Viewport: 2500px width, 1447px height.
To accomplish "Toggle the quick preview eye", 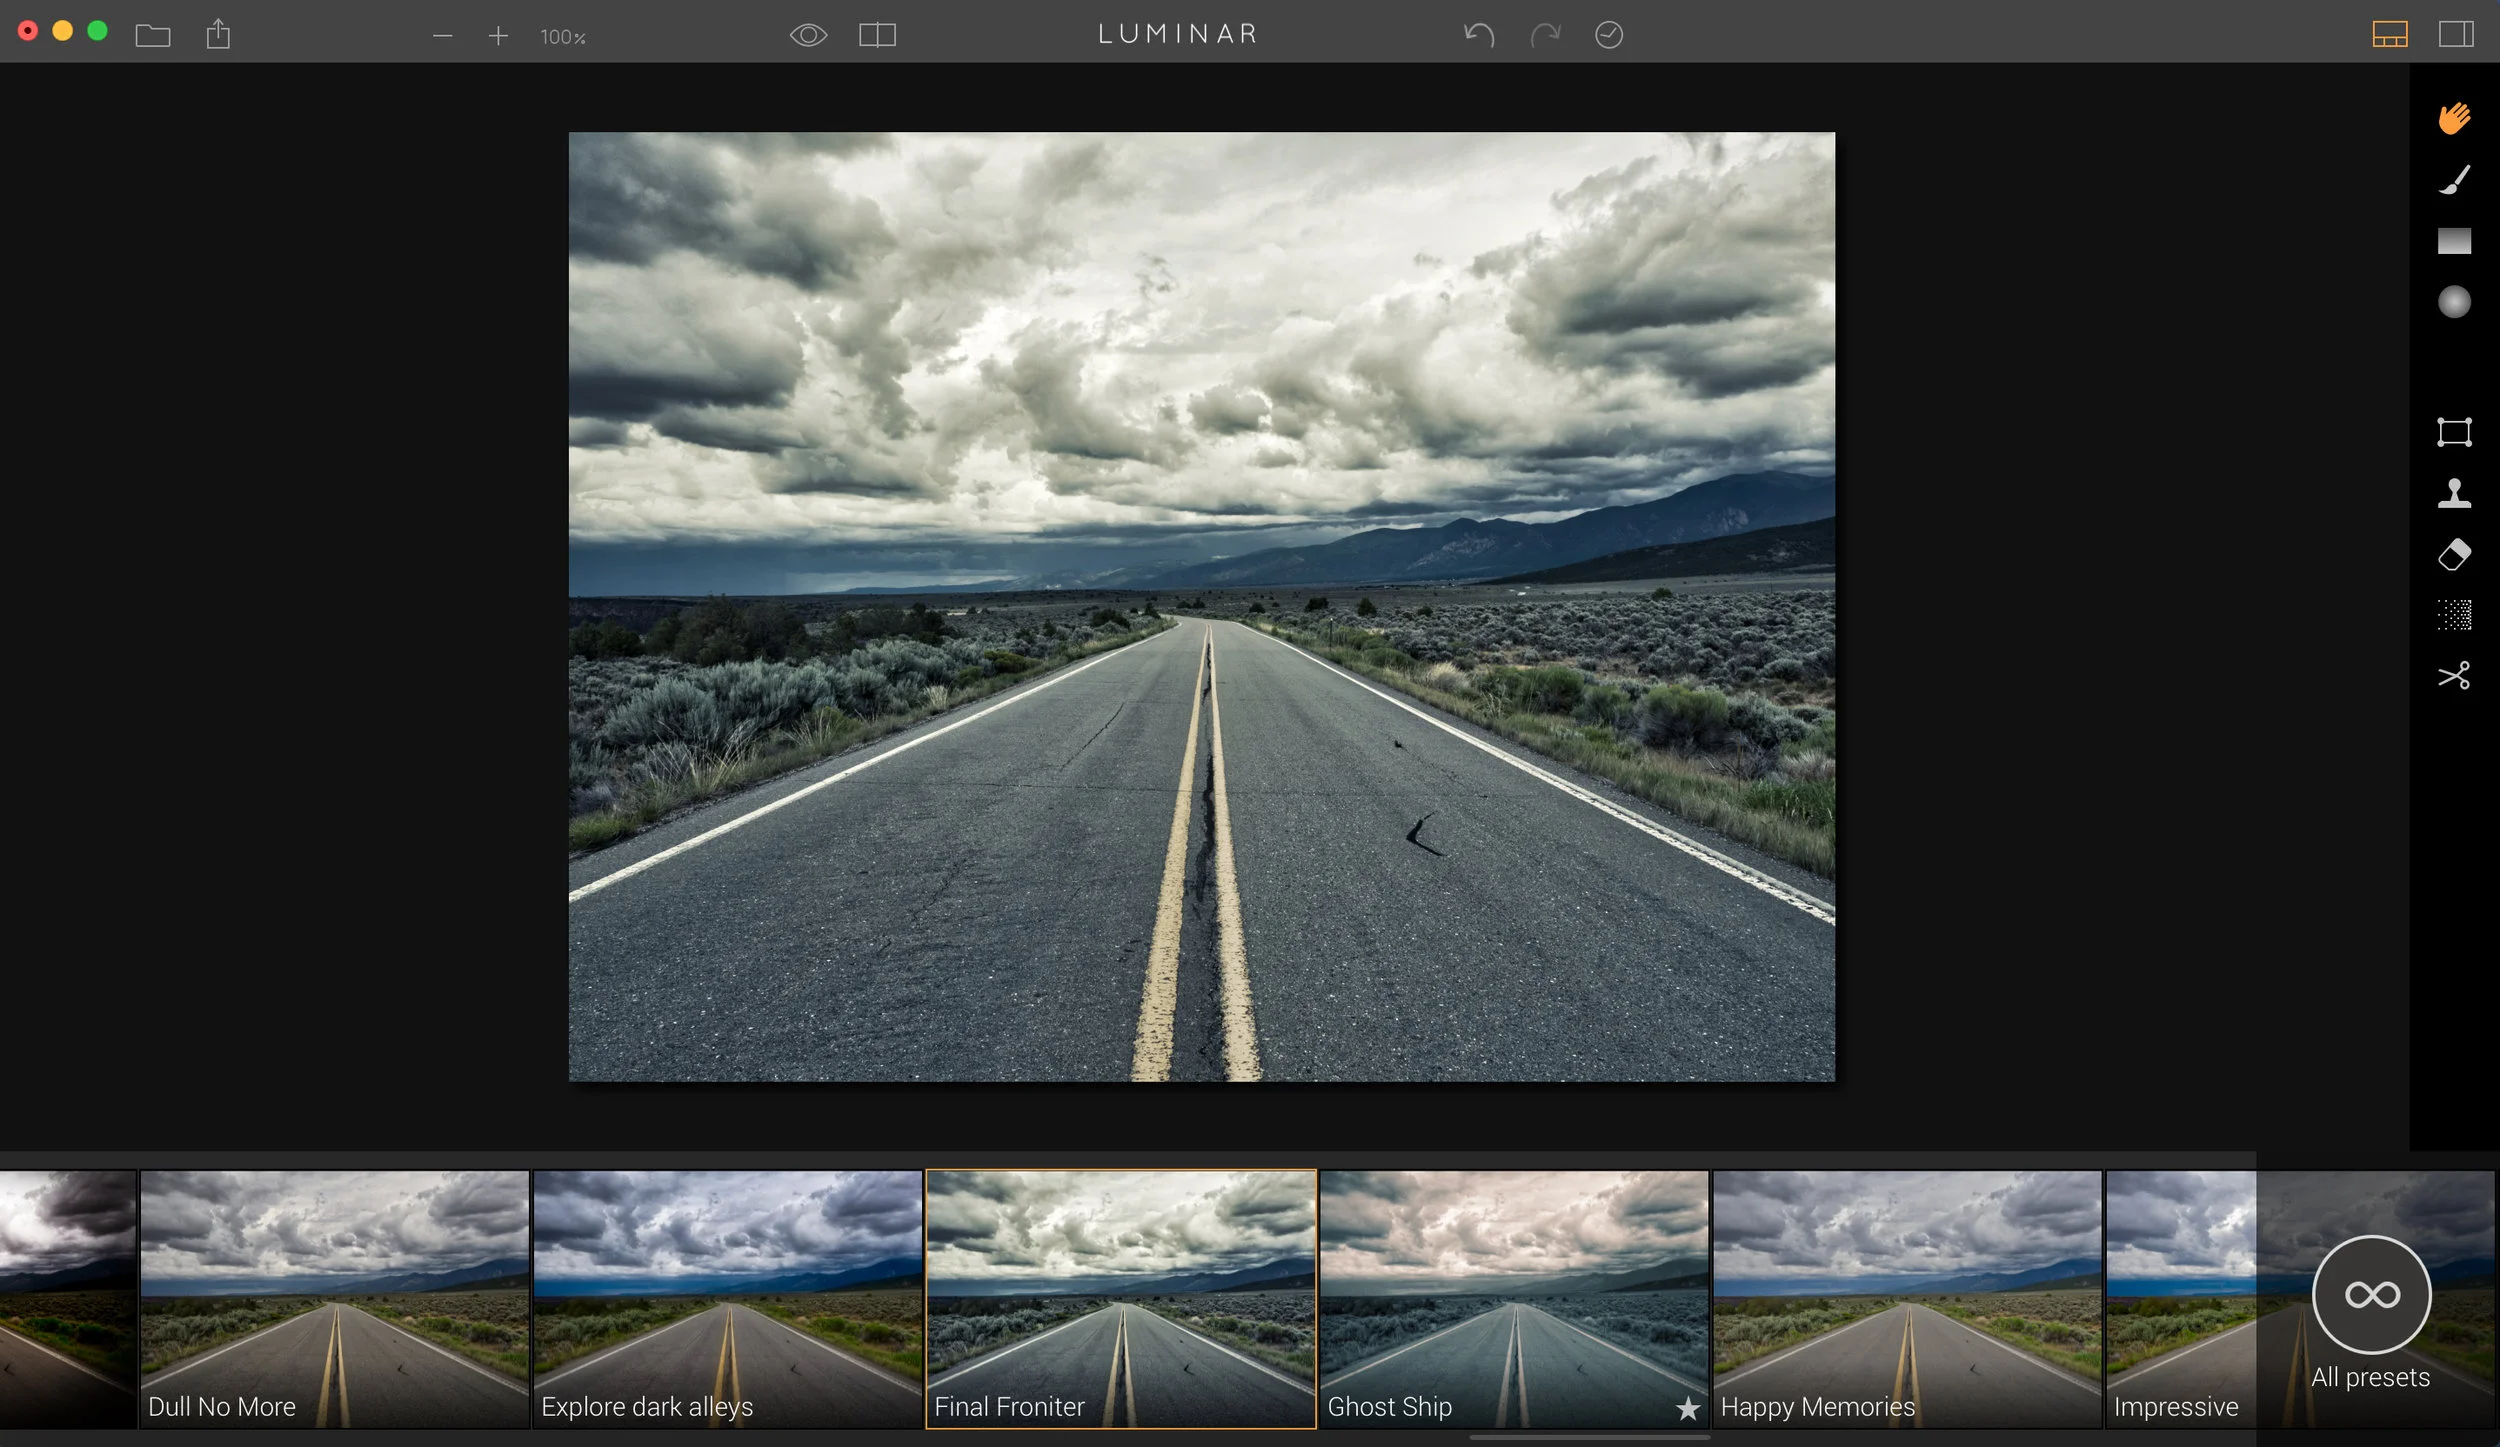I will 808,35.
